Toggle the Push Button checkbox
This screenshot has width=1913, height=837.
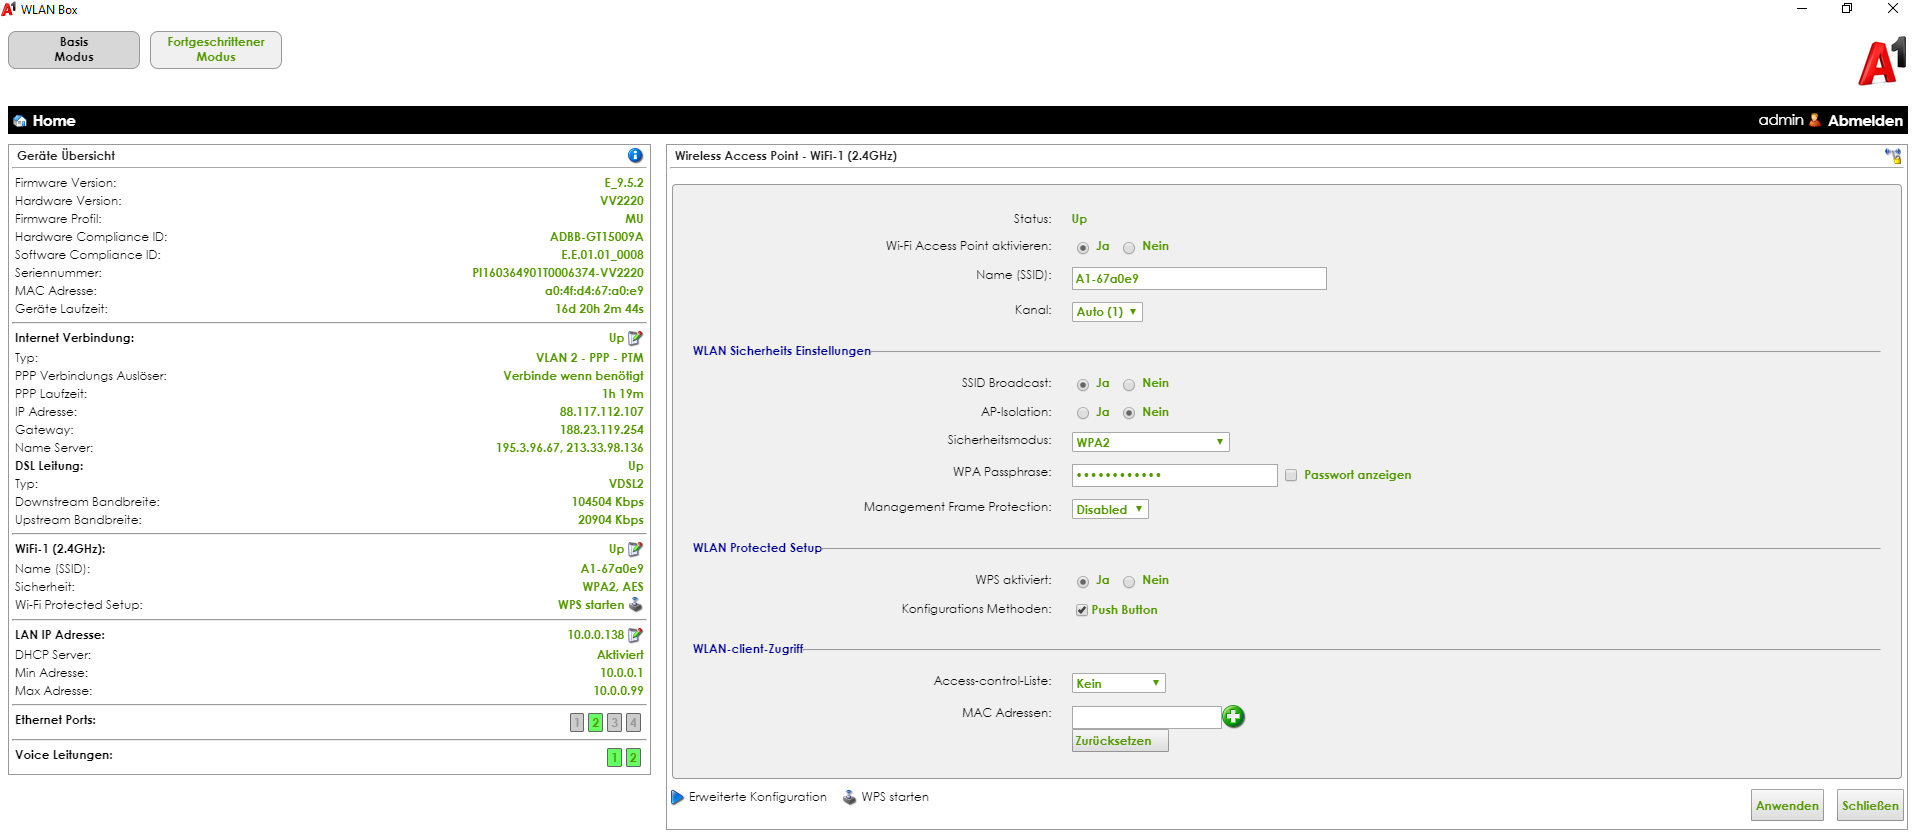(x=1082, y=610)
